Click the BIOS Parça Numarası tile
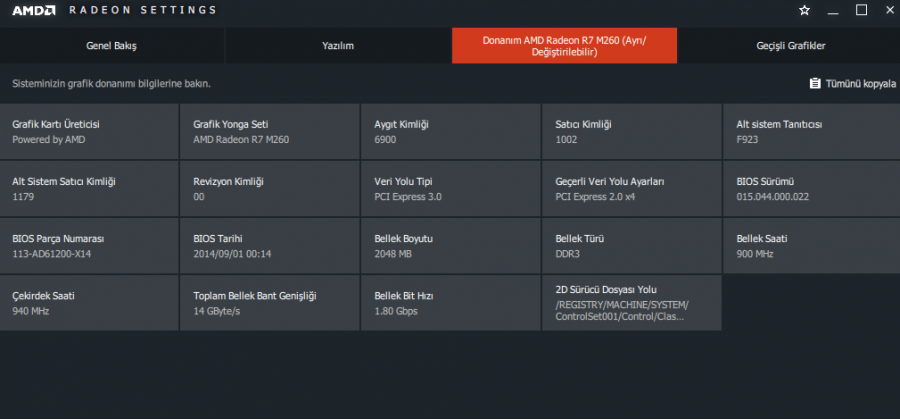The image size is (900, 419). 90,246
